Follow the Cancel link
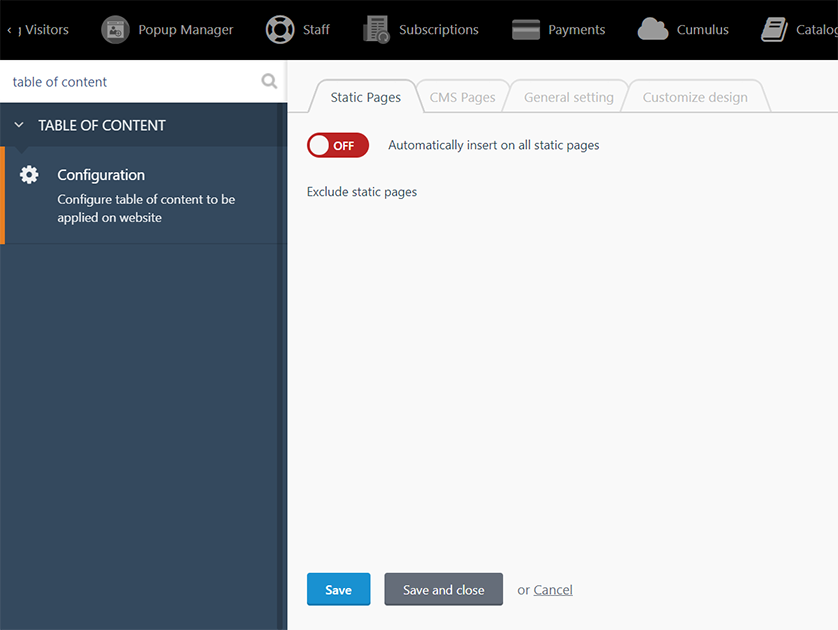Viewport: 838px width, 630px height. tap(553, 590)
